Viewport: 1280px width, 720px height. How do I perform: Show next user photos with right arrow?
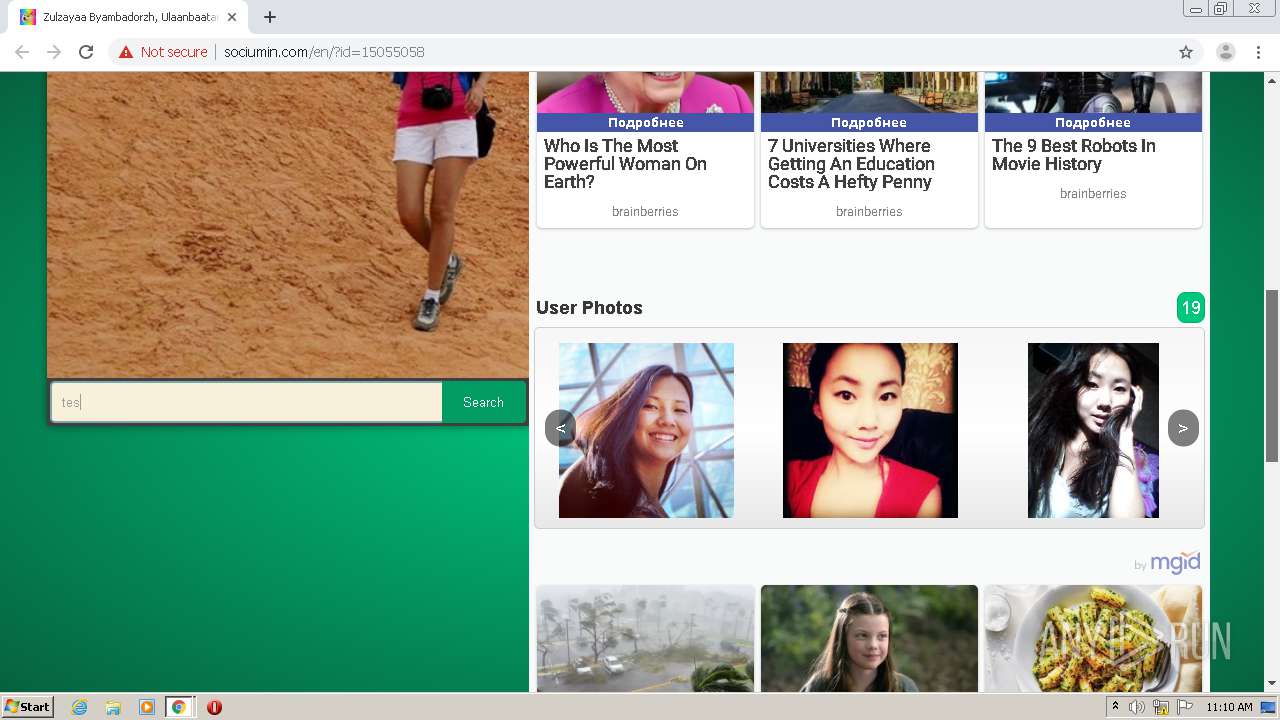pyautogui.click(x=1183, y=428)
